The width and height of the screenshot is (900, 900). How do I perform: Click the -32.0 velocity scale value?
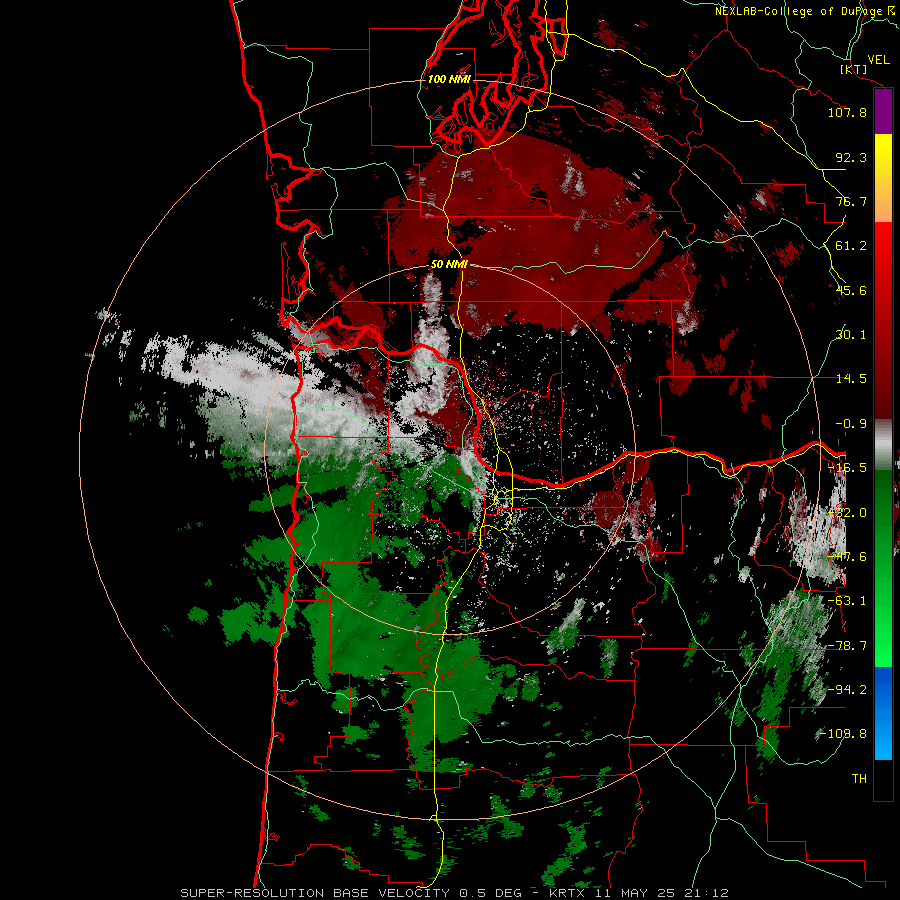click(x=847, y=513)
